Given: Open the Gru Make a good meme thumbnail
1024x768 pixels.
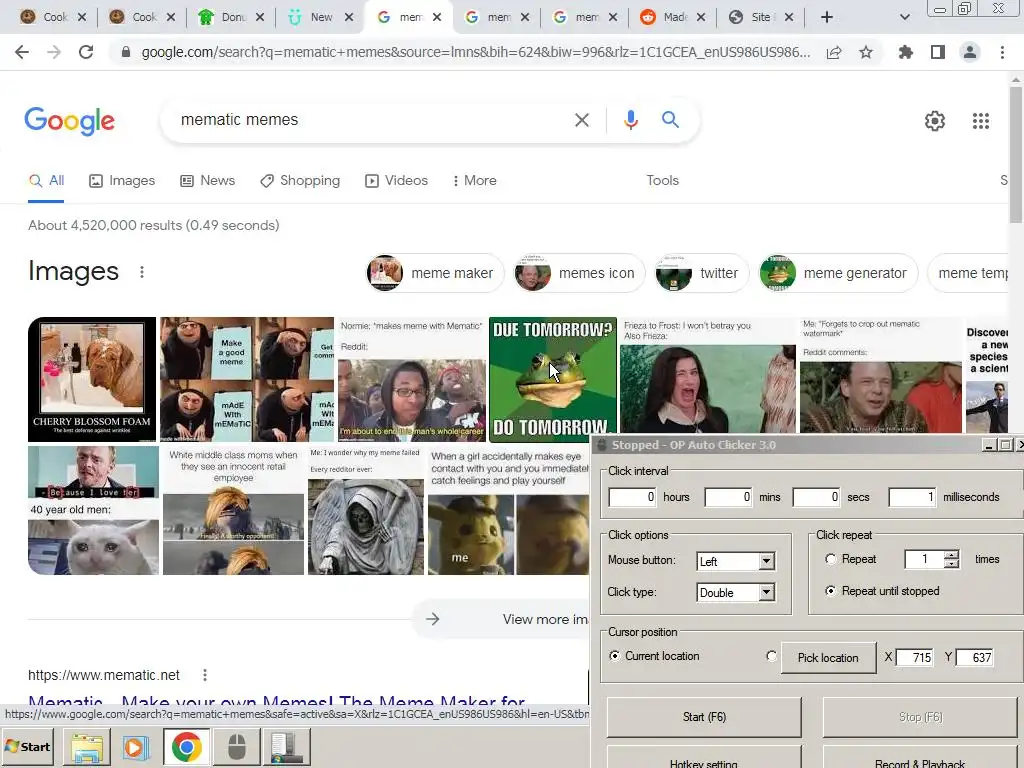Looking at the screenshot, I should (x=247, y=379).
